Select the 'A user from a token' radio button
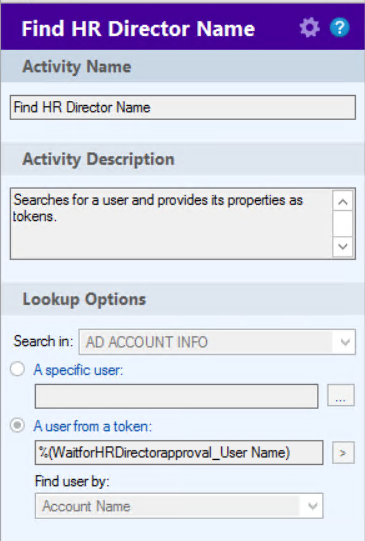The width and height of the screenshot is (365, 541). [17, 425]
